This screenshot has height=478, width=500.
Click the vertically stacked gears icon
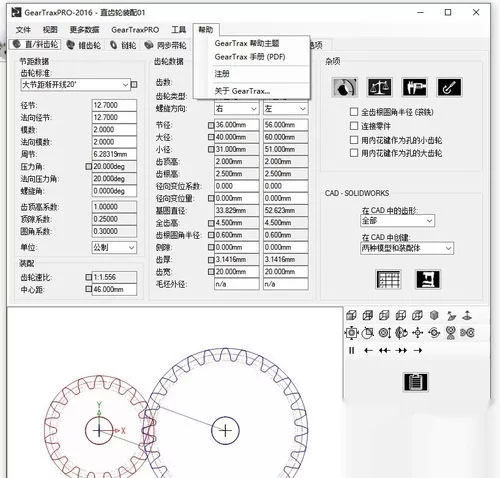pos(451,333)
